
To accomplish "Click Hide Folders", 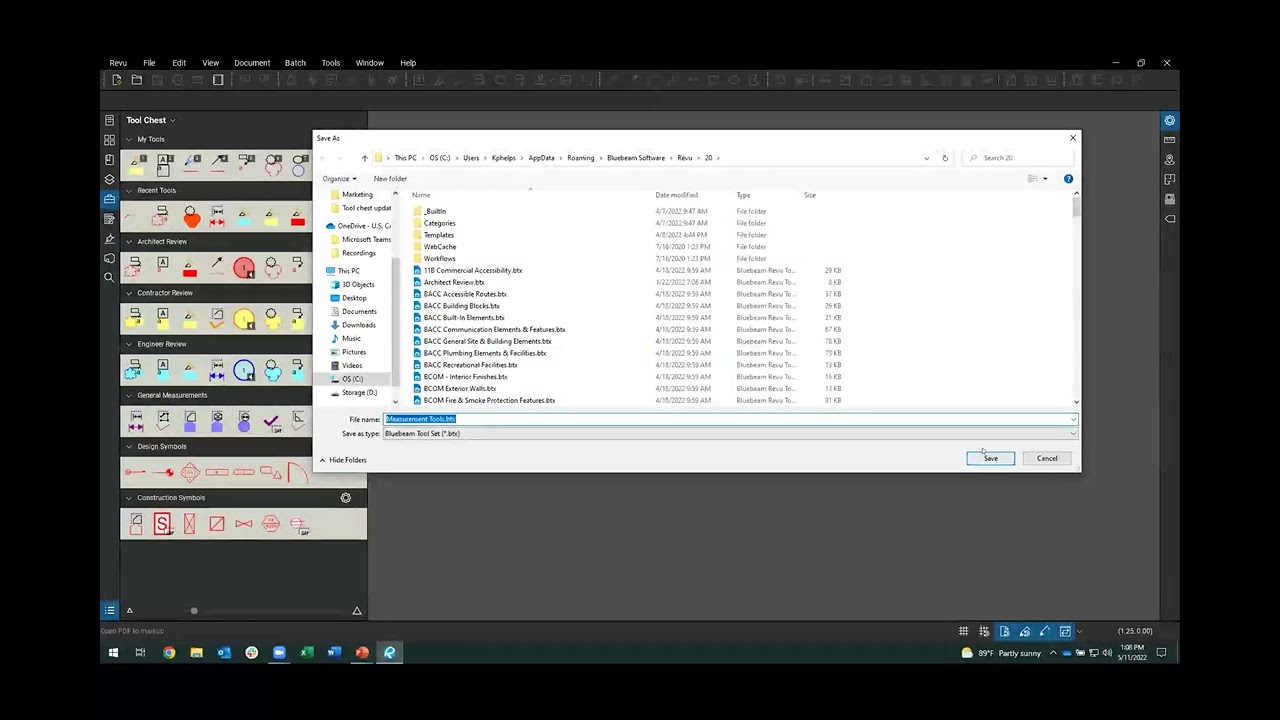I will tap(343, 460).
